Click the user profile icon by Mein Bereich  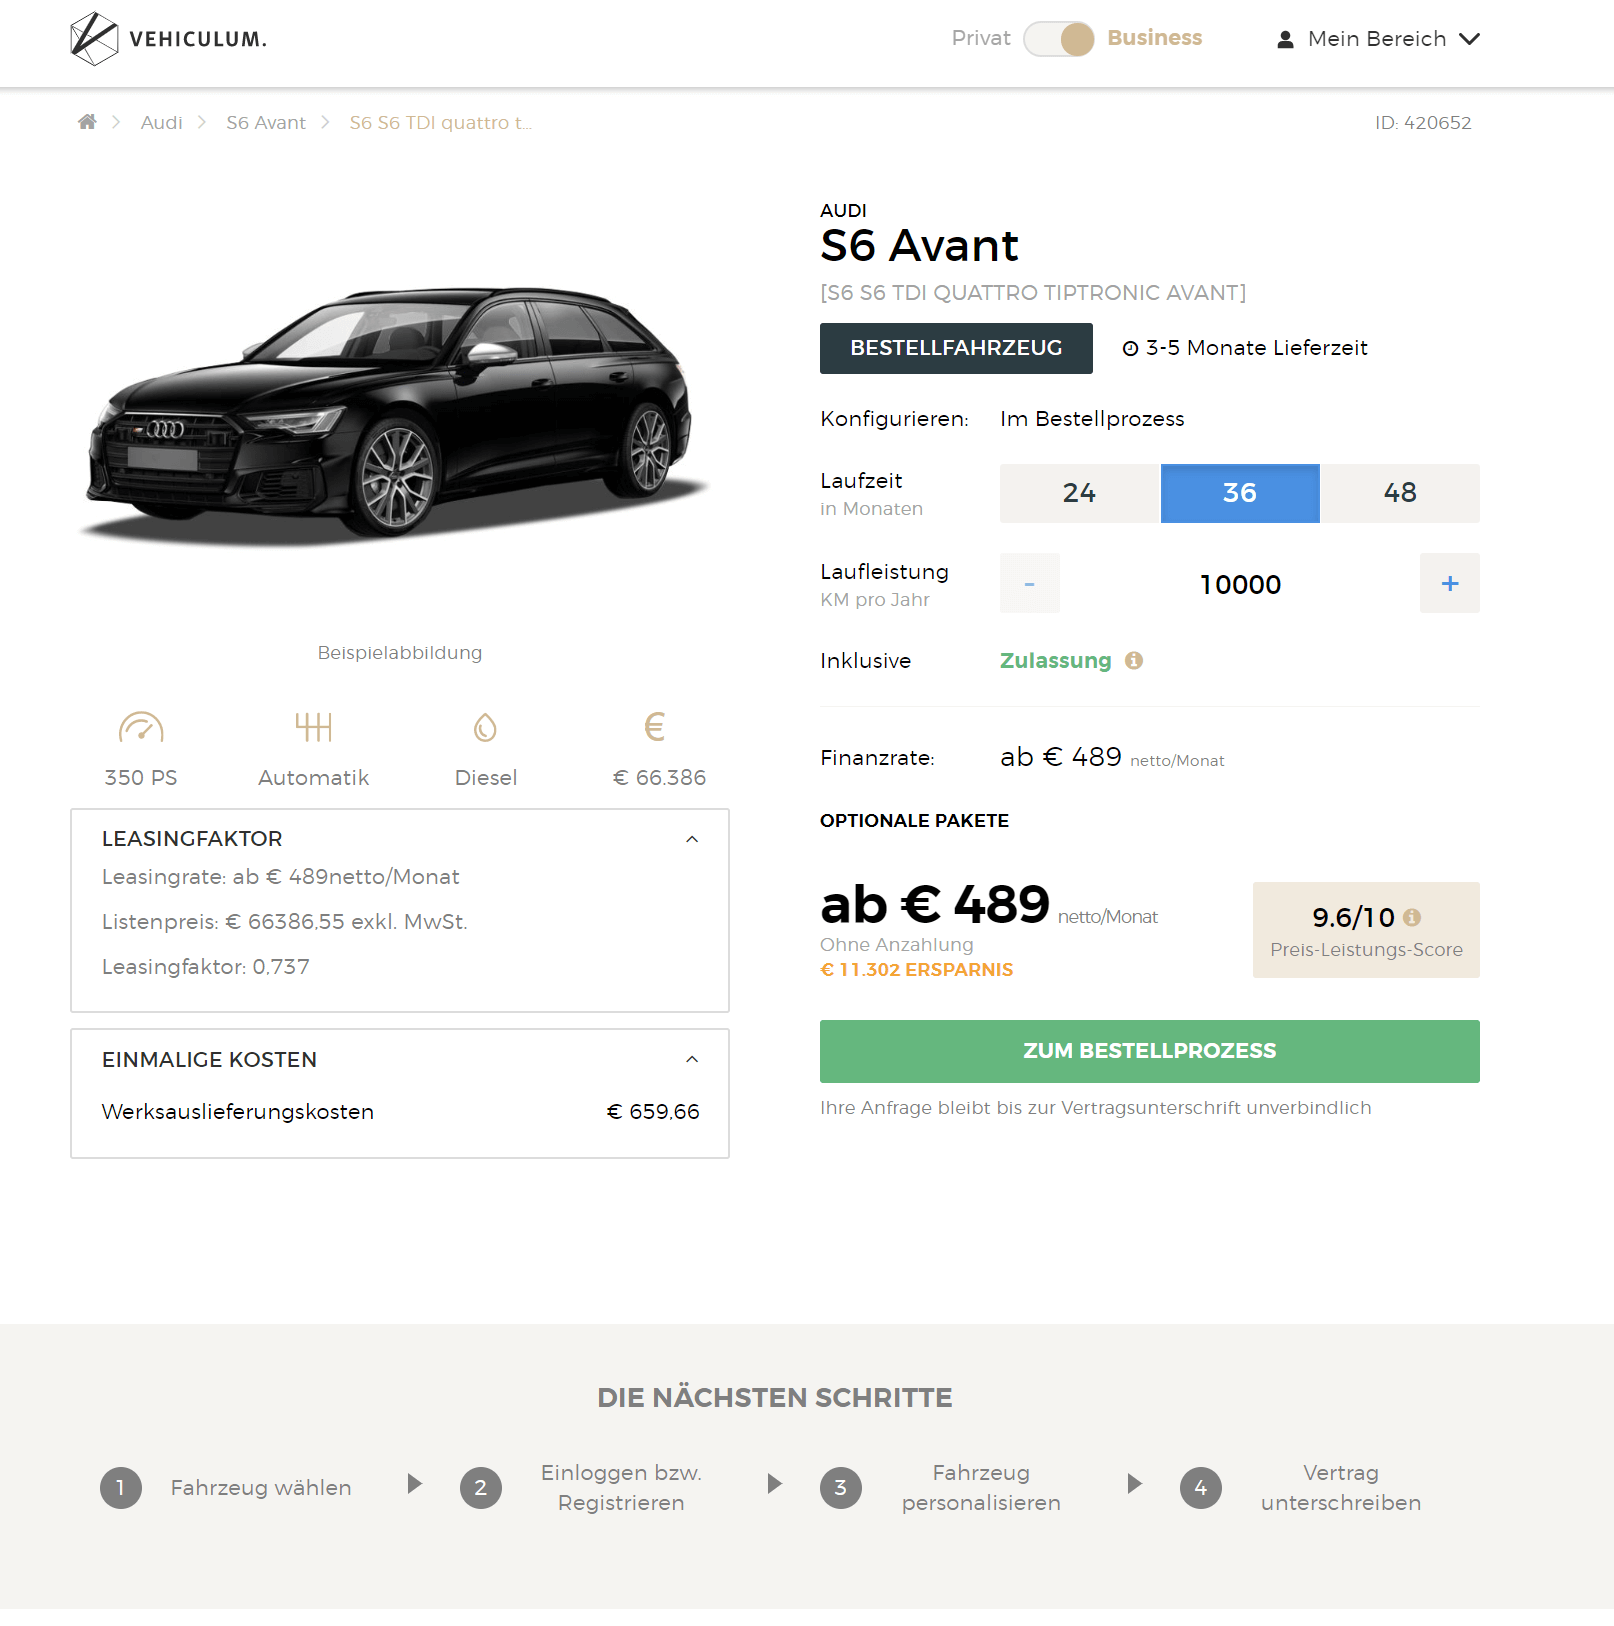[1286, 40]
